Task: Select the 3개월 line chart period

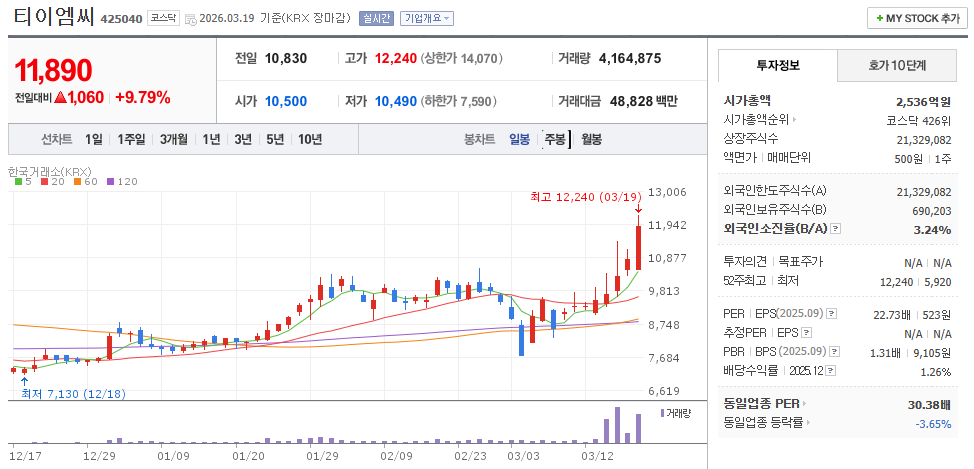Action: point(173,139)
